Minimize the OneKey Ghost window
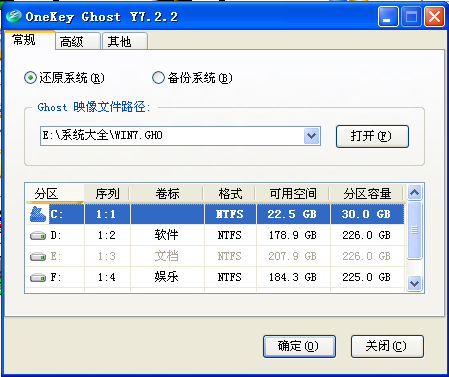 click(388, 17)
